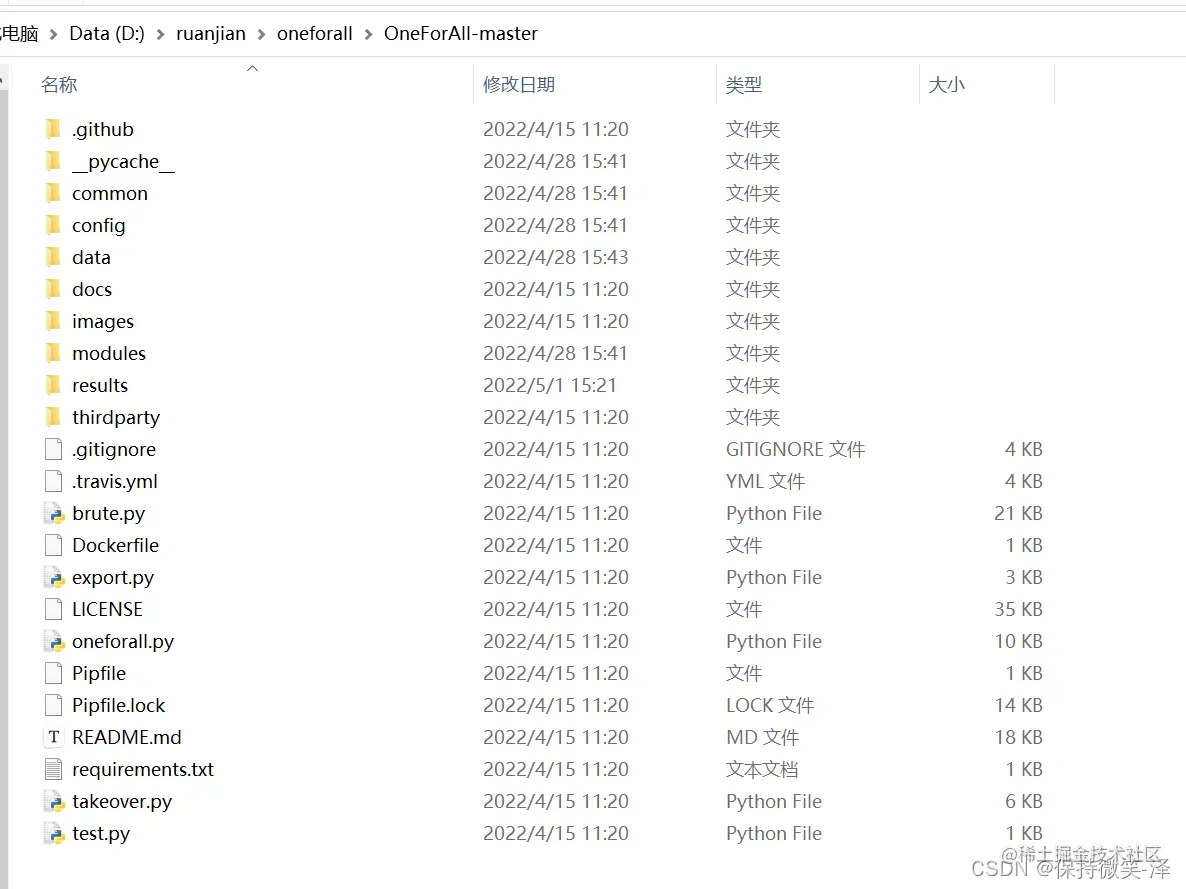
Task: Select the LICENSE file icon
Action: click(x=54, y=609)
